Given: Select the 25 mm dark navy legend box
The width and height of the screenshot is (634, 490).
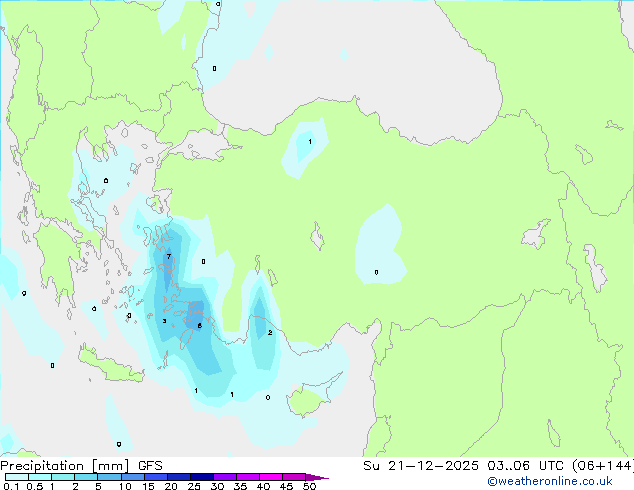Looking at the screenshot, I should (202, 477).
